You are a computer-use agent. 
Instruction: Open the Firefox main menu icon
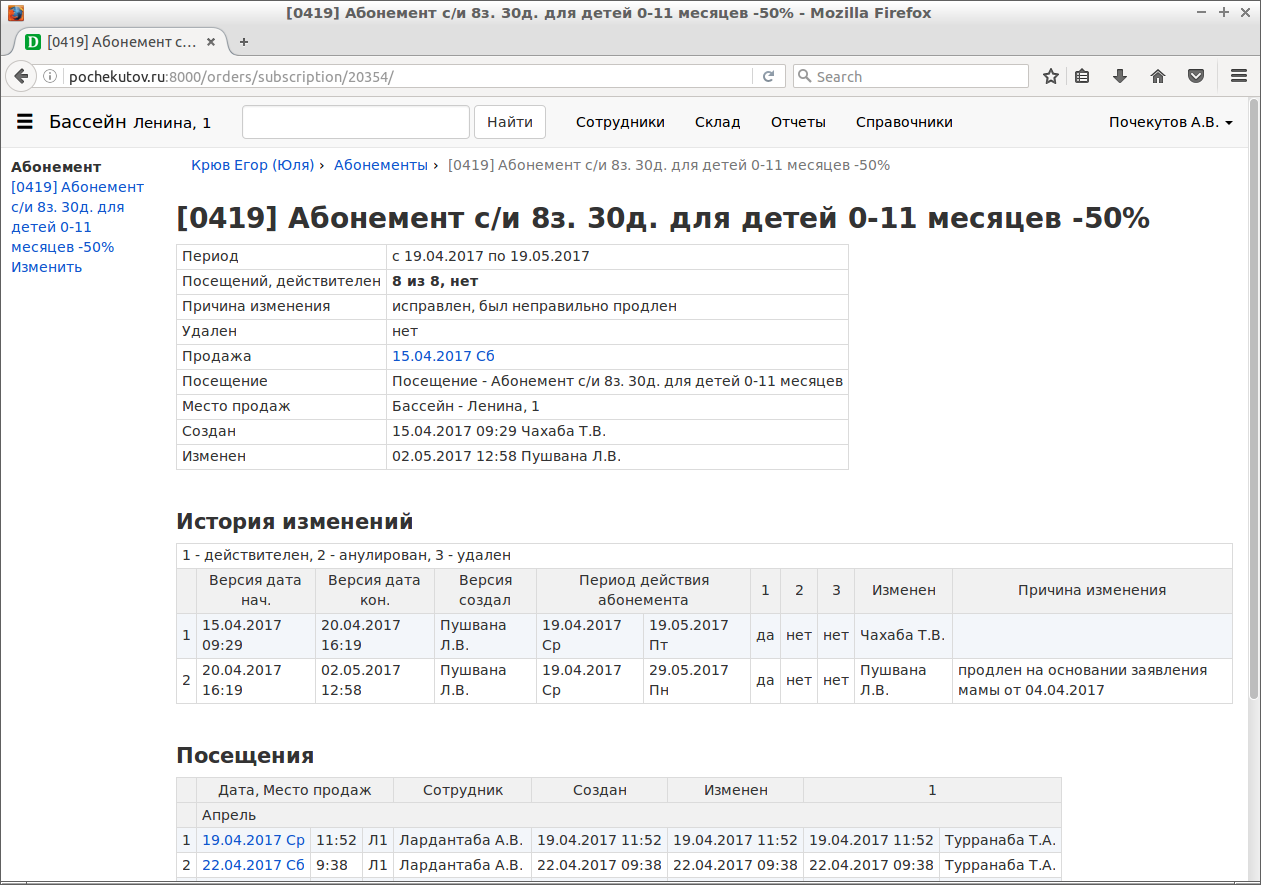[x=1238, y=76]
